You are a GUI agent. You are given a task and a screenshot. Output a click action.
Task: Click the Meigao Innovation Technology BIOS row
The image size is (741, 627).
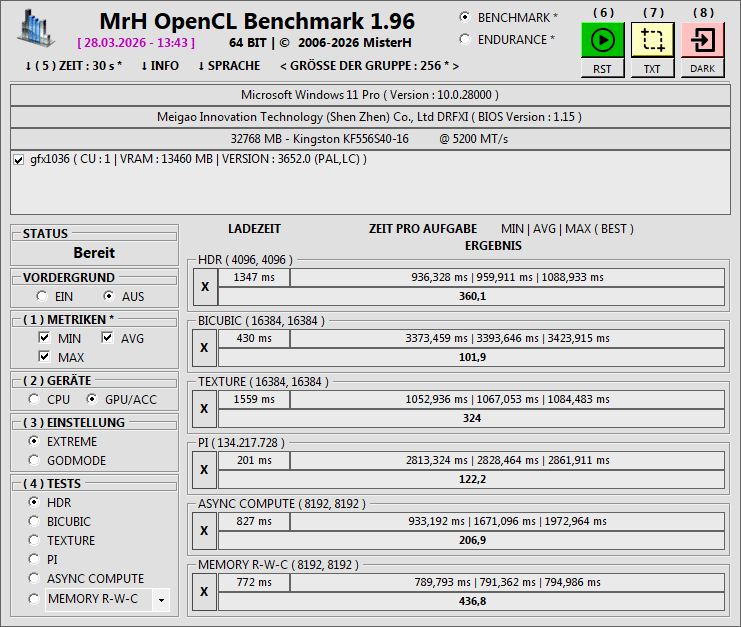(x=370, y=117)
